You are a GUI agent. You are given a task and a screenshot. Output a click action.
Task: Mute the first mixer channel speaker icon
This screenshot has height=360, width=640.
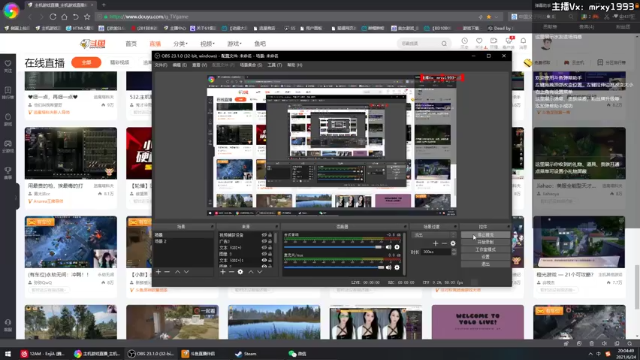(x=388, y=247)
